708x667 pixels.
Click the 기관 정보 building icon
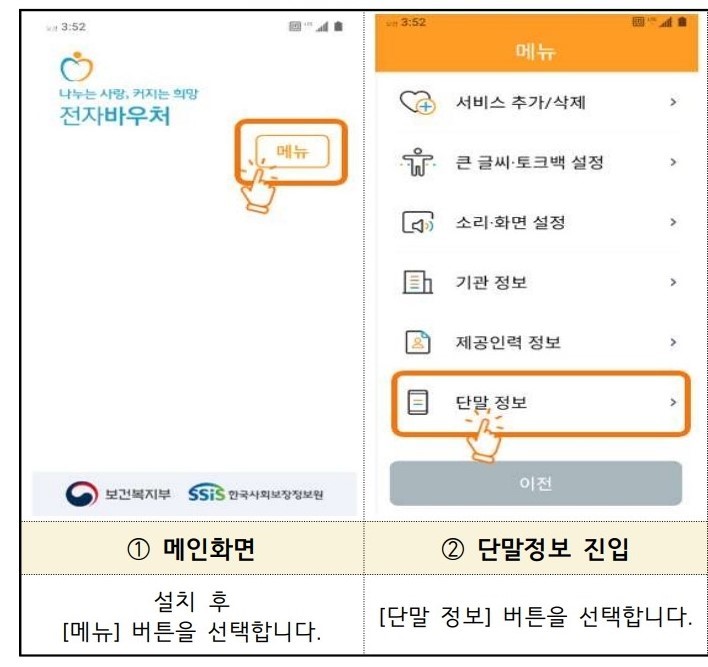418,282
